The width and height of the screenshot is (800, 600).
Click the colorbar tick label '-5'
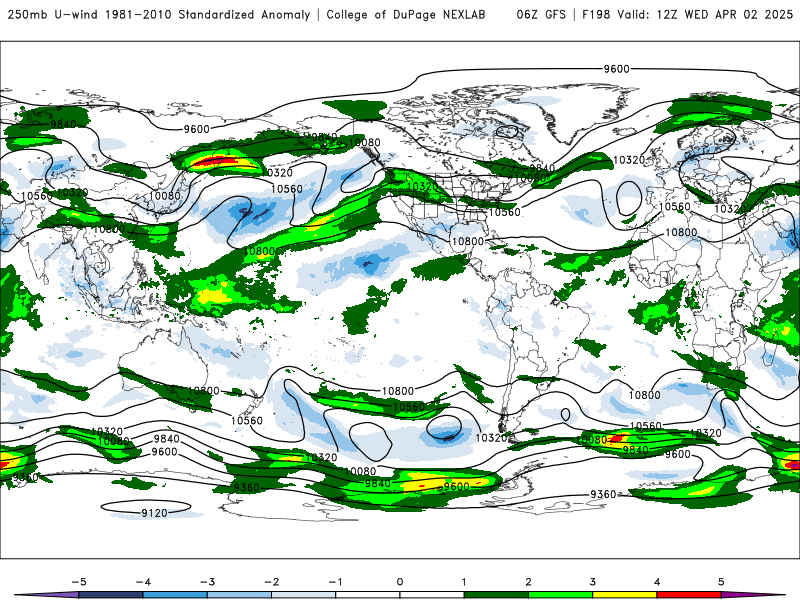(79, 582)
